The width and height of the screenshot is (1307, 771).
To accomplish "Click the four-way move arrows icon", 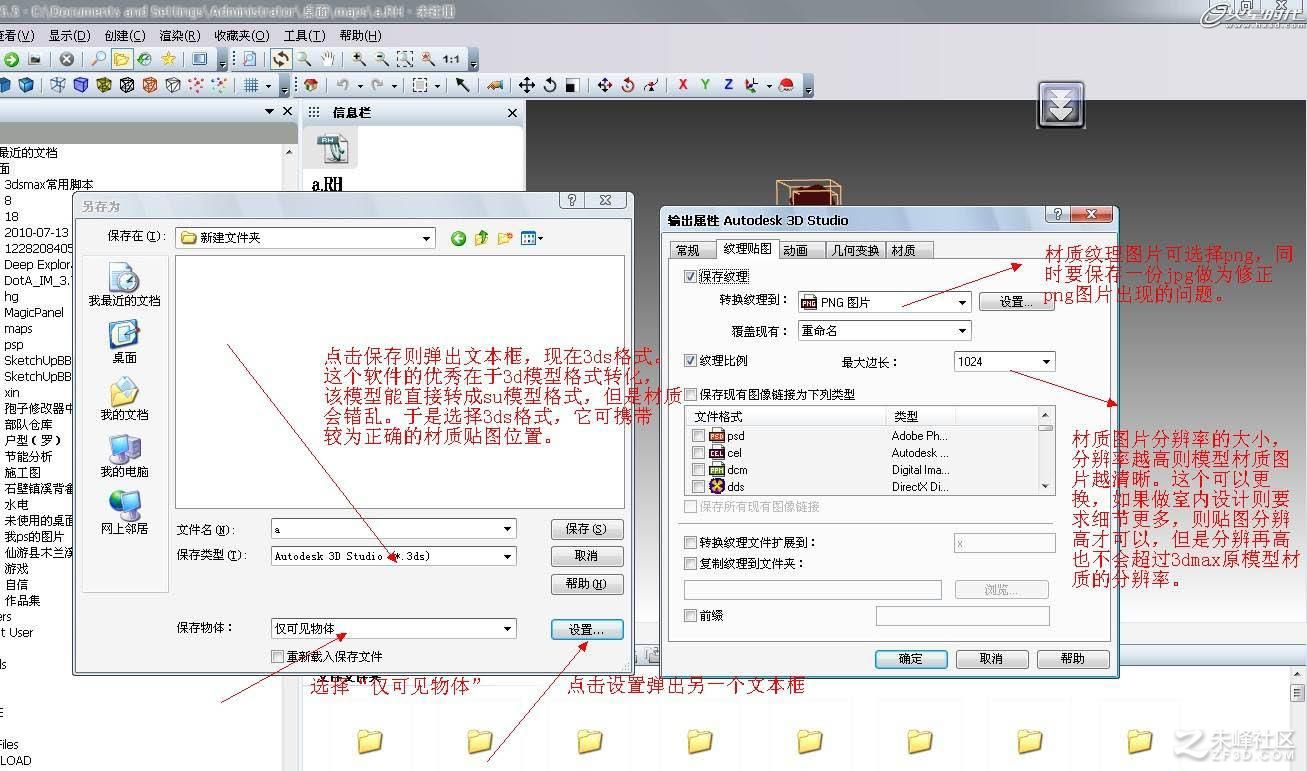I will click(x=527, y=86).
